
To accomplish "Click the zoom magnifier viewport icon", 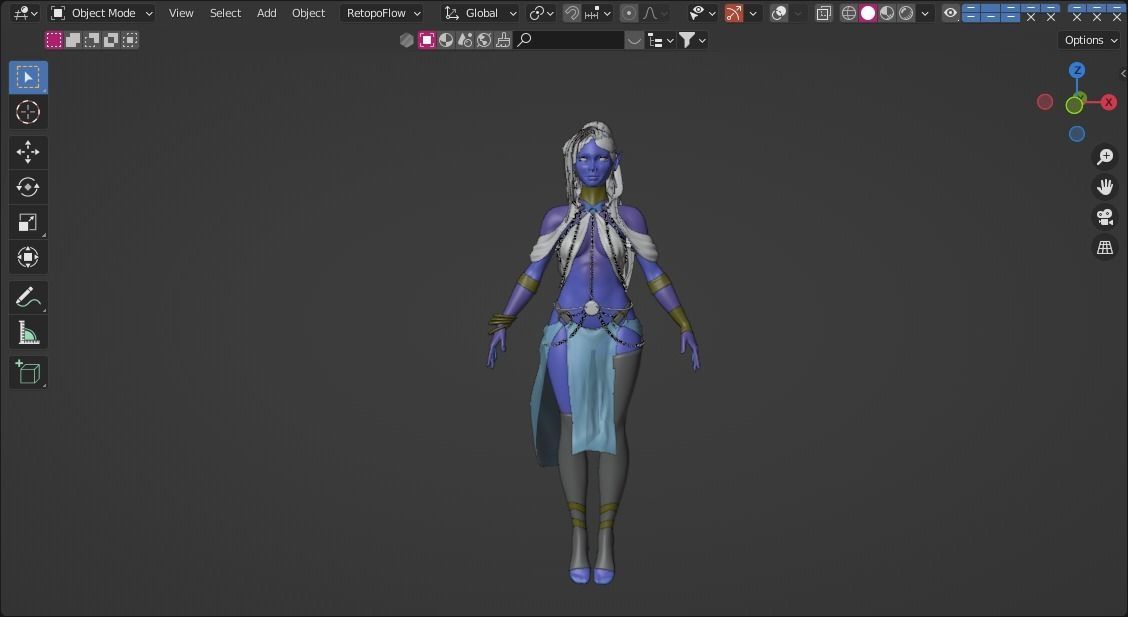I will 1105,157.
